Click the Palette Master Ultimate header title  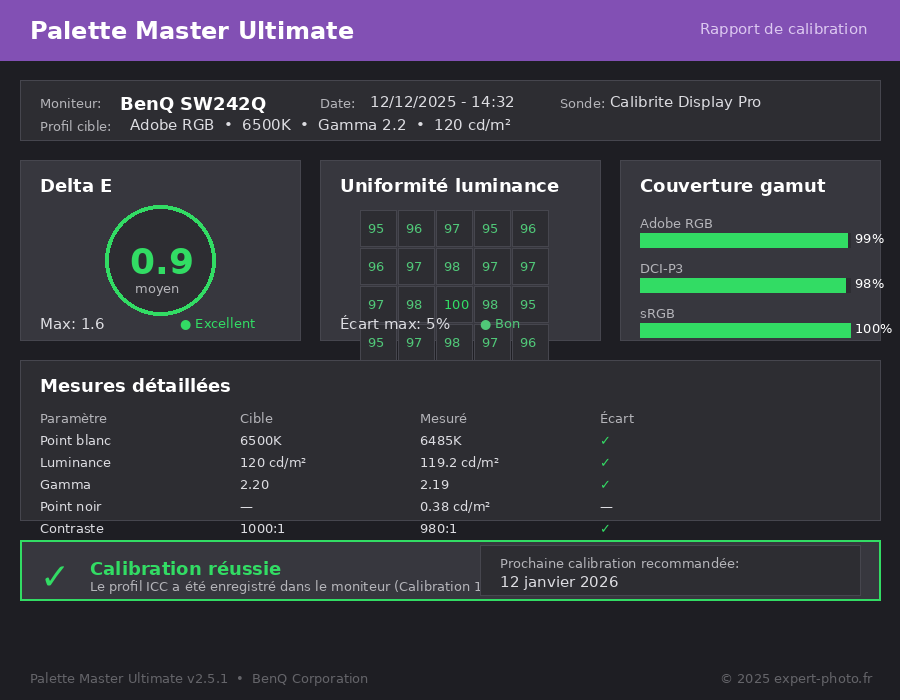192,31
